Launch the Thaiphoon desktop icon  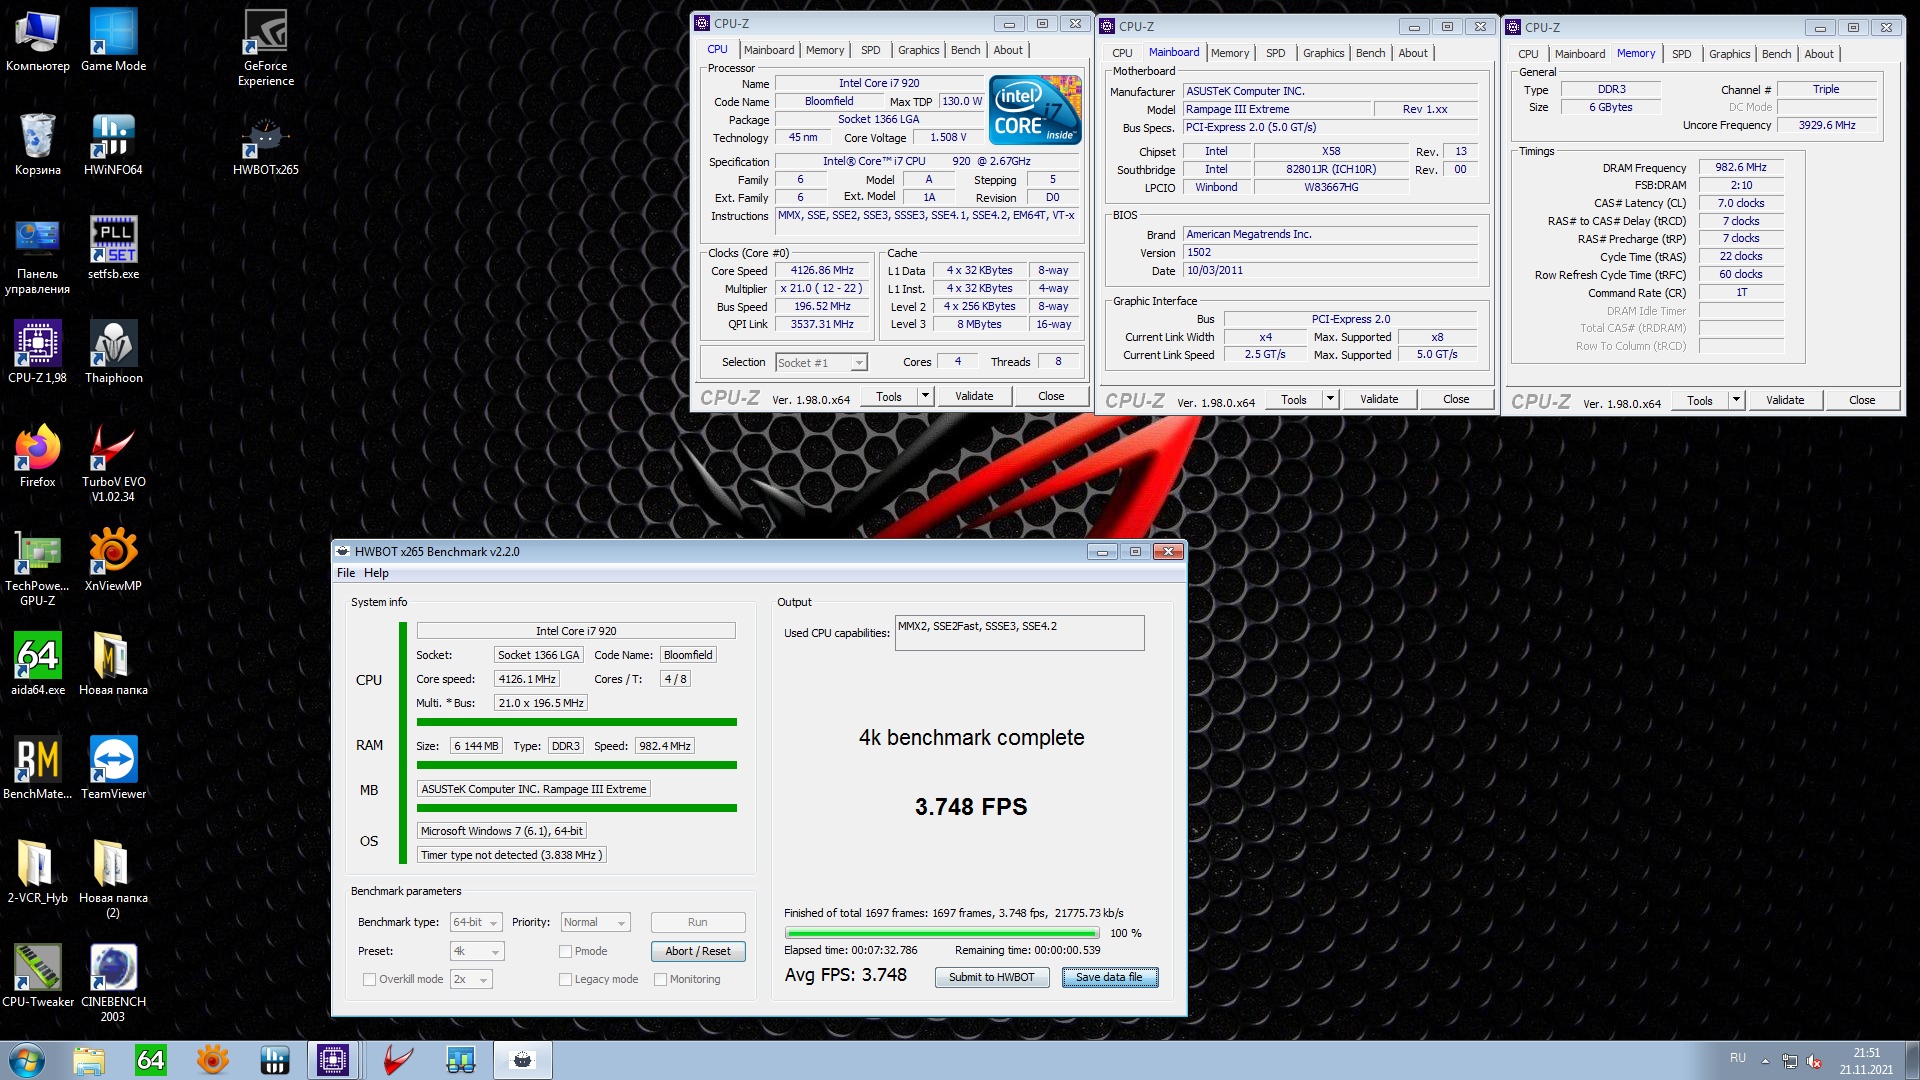[x=113, y=352]
